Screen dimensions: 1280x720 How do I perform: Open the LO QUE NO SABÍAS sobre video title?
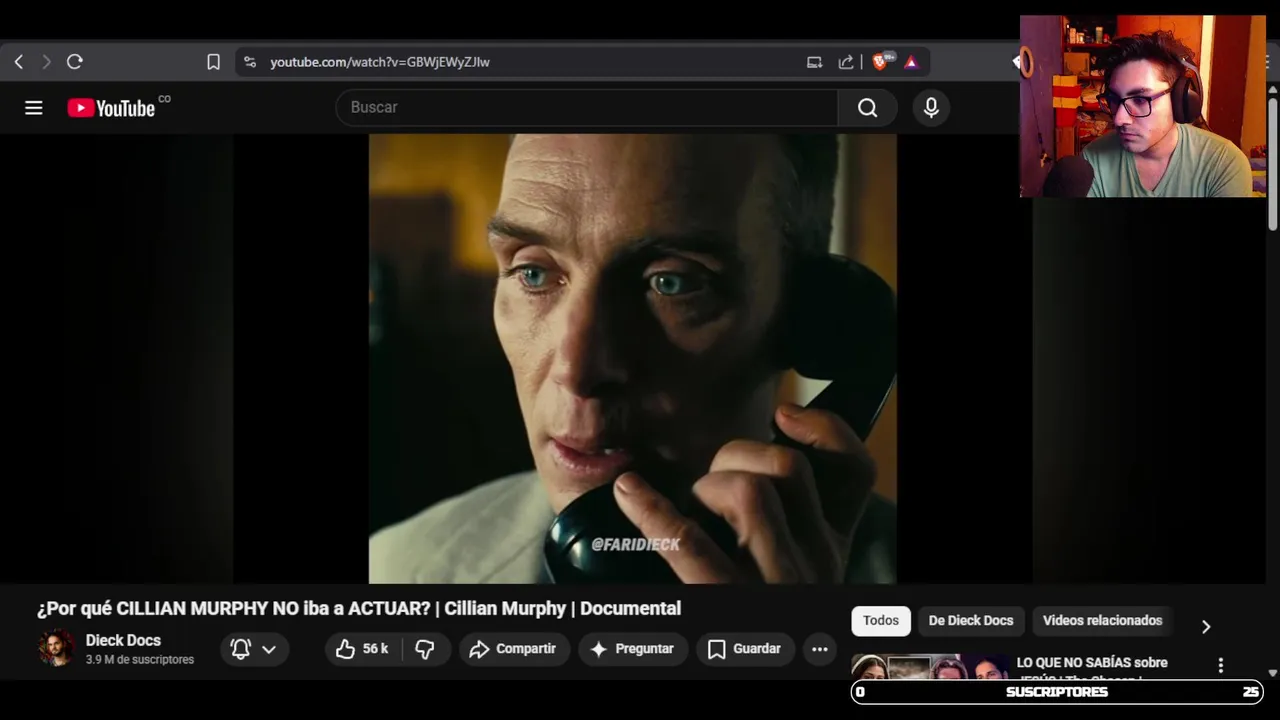pyautogui.click(x=1092, y=663)
